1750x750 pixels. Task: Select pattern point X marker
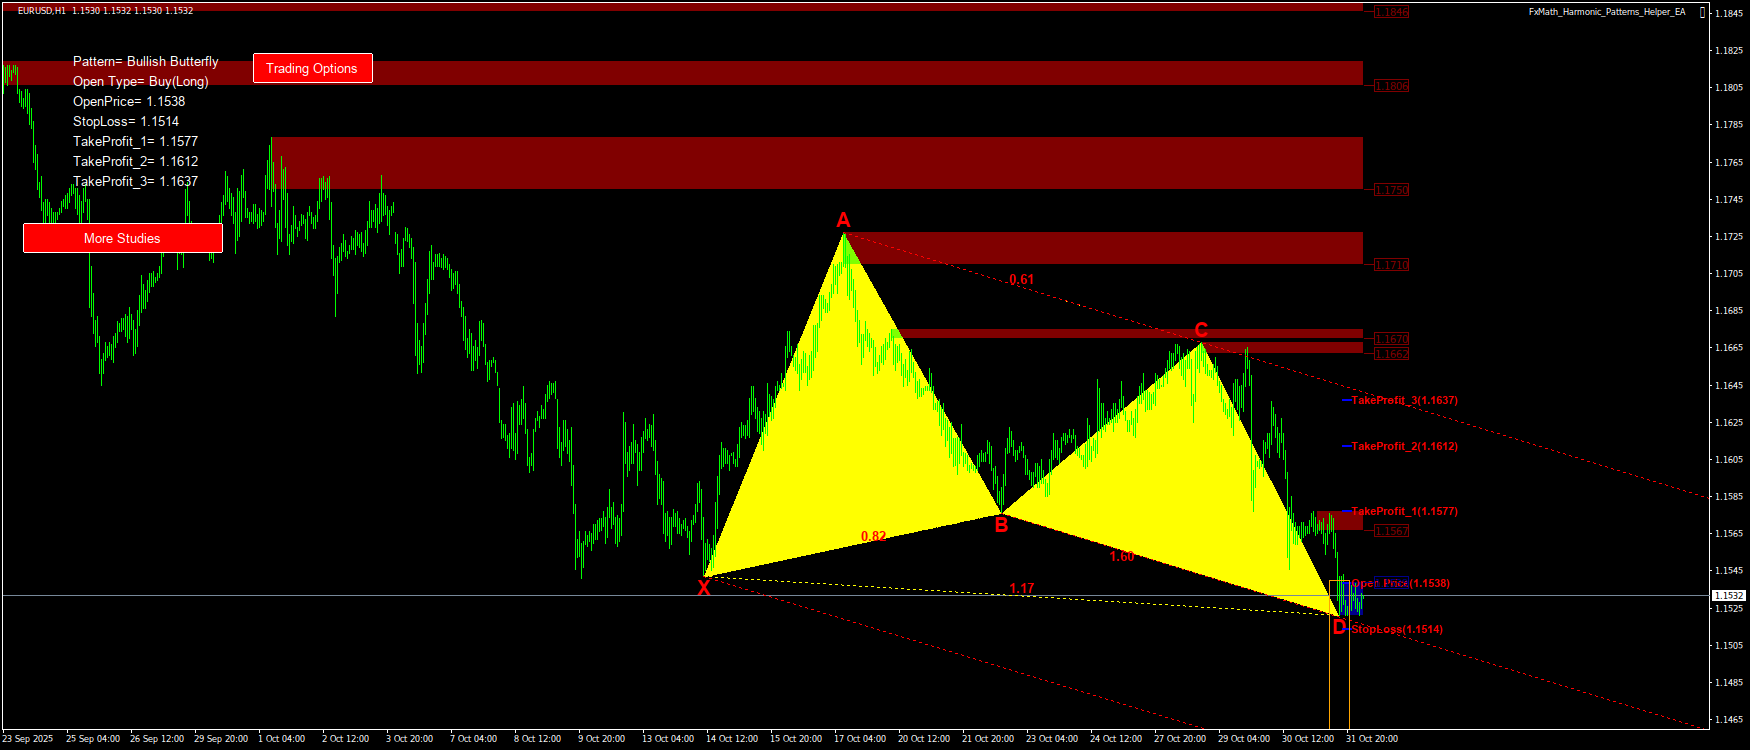click(704, 588)
